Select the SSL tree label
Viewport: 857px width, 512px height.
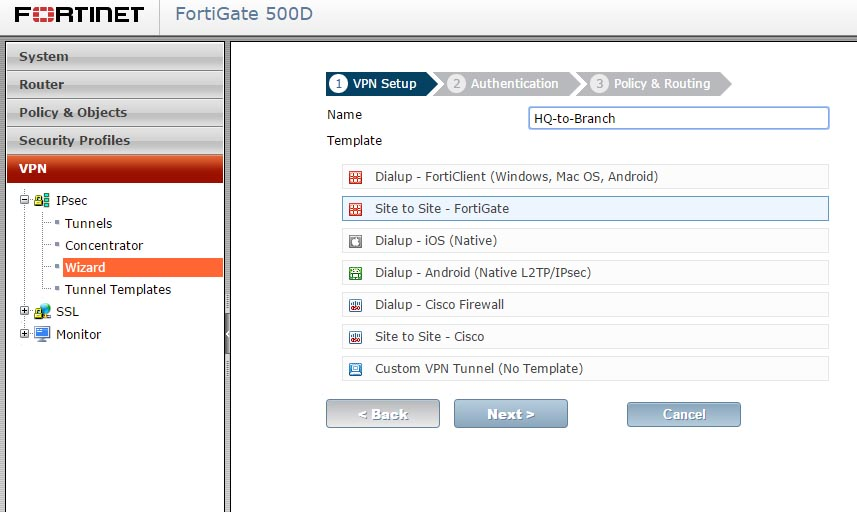[67, 311]
